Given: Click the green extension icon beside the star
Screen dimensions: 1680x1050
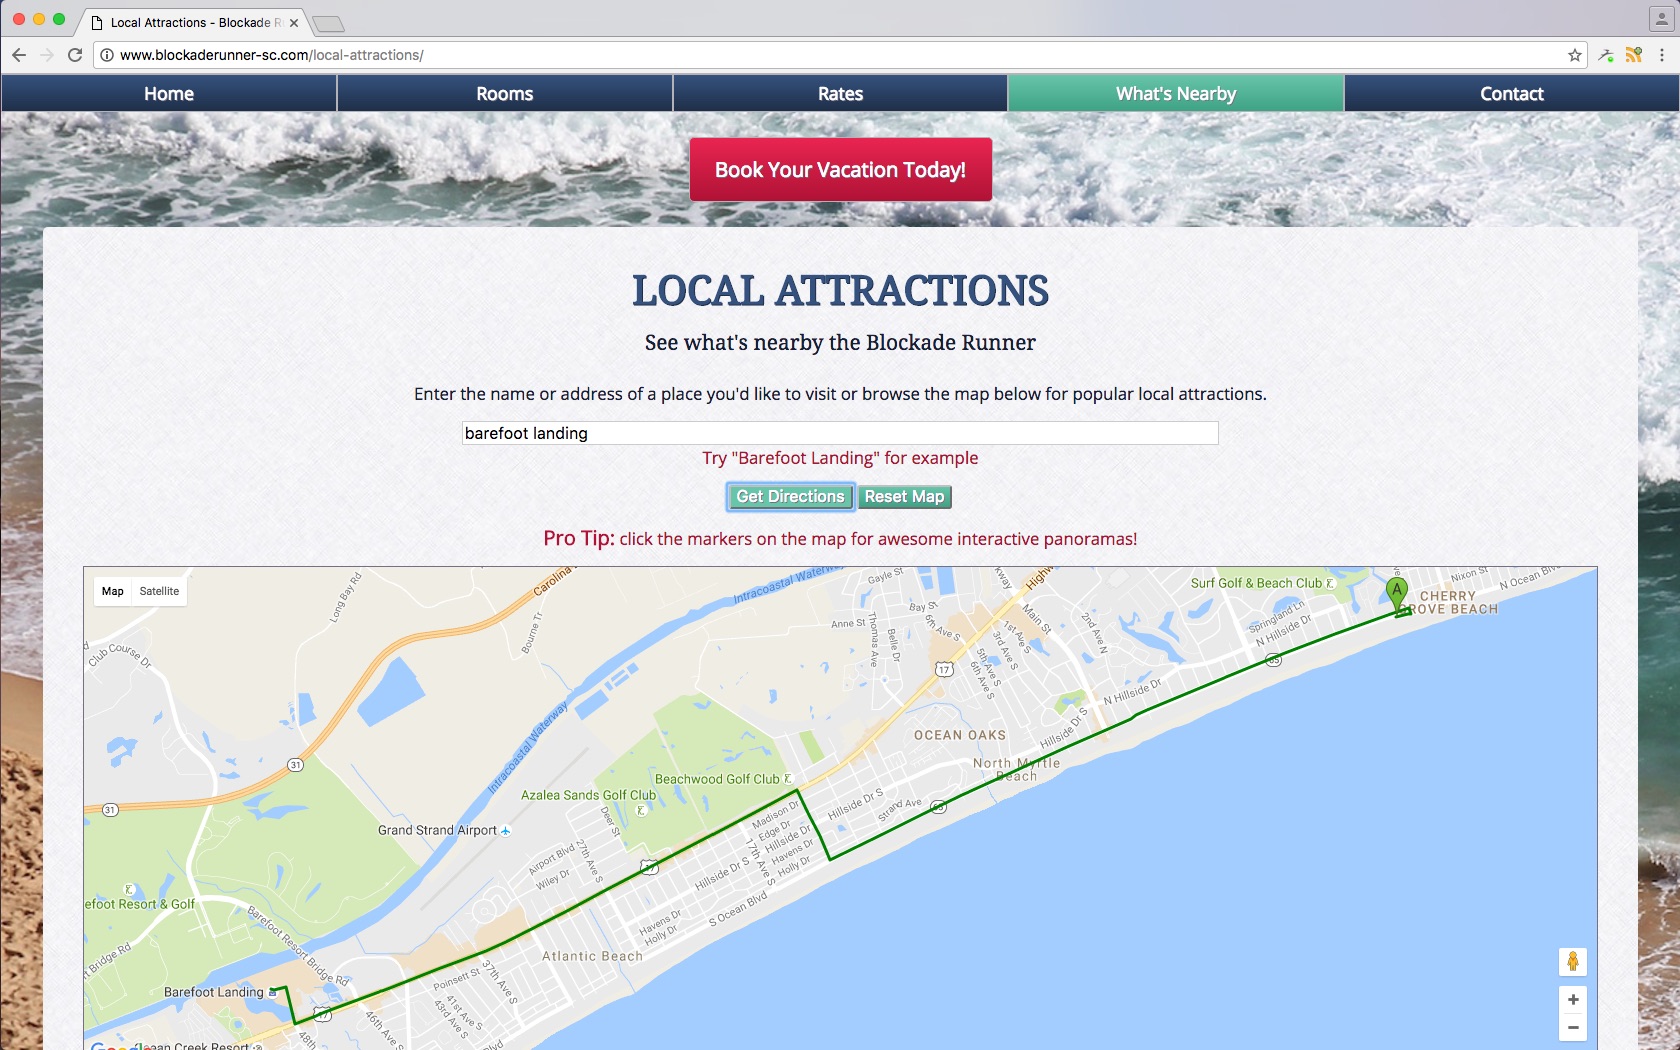Looking at the screenshot, I should point(1606,55).
